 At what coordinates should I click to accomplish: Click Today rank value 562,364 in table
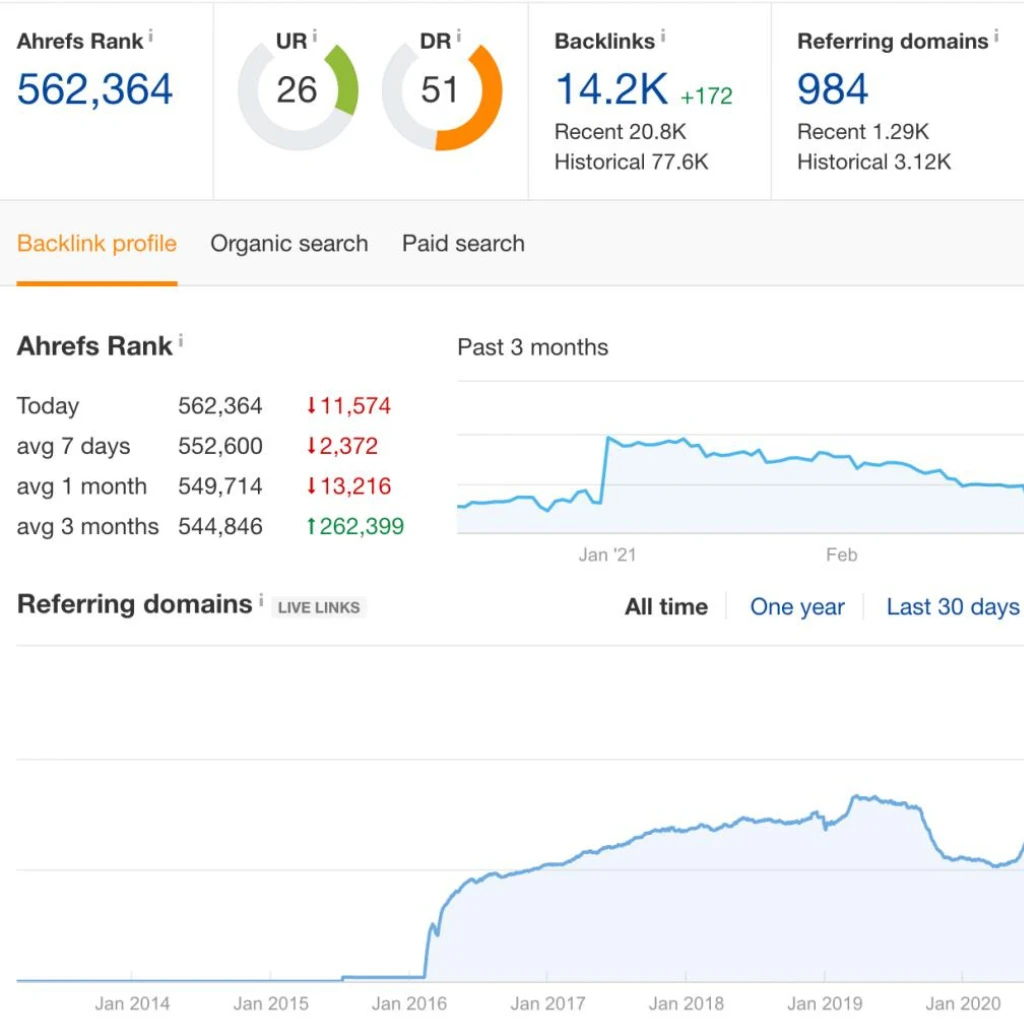220,406
